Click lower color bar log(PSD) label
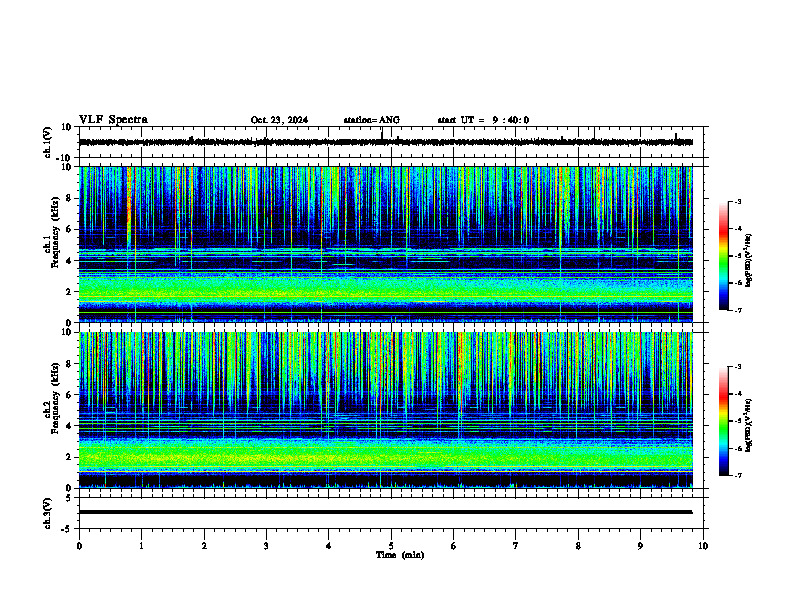The width and height of the screenshot is (792, 612). (x=749, y=426)
